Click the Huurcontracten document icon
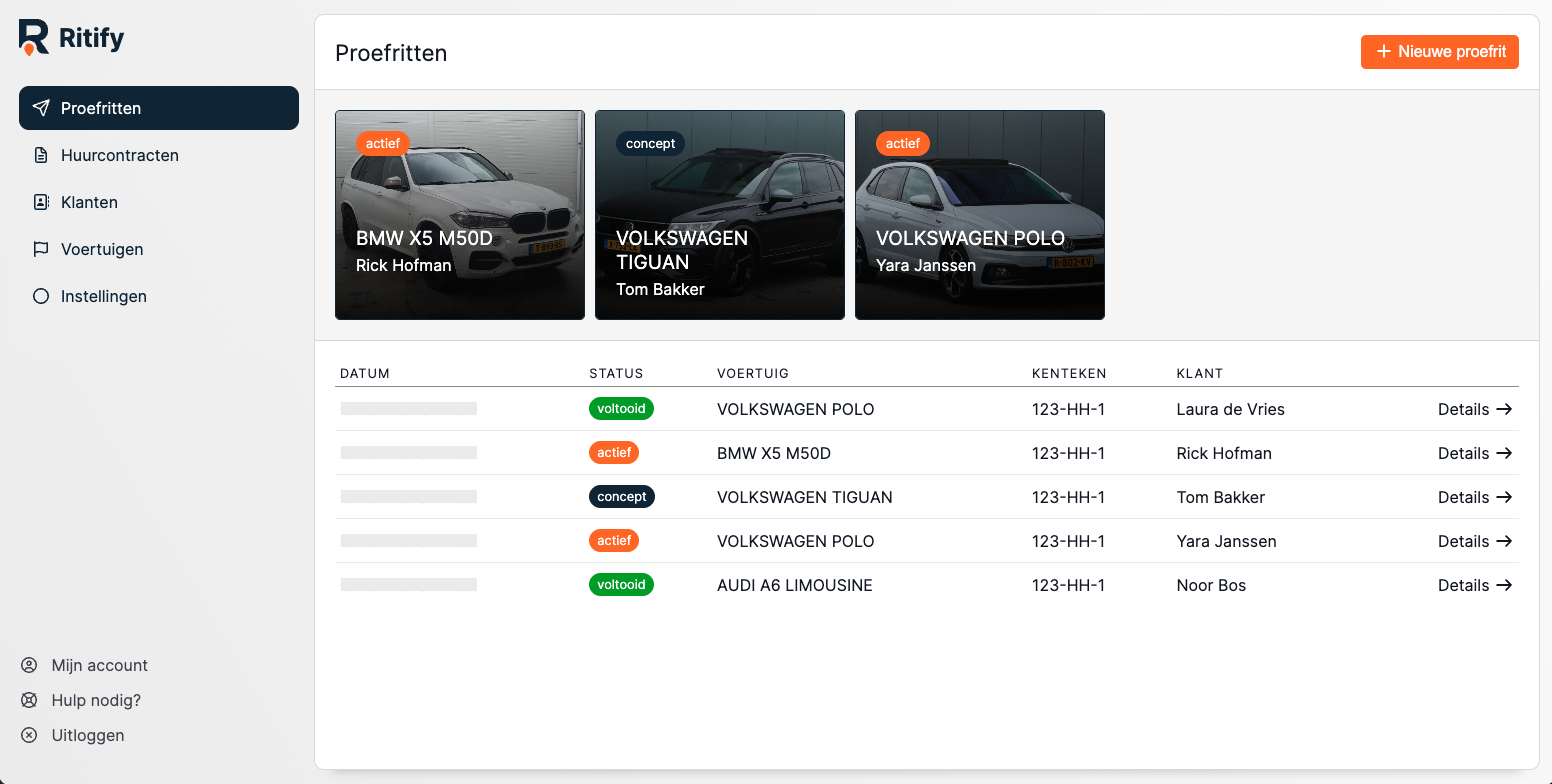Viewport: 1552px width, 784px height. tap(41, 155)
